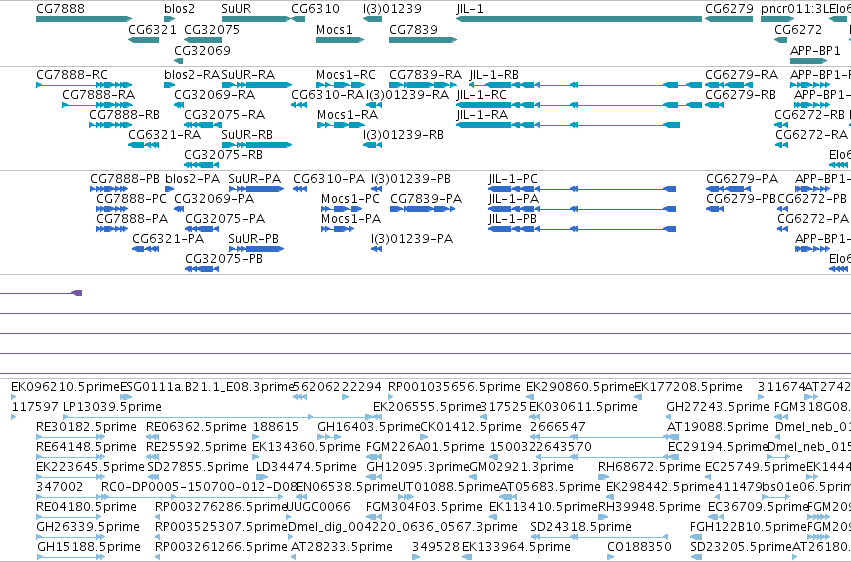The height and width of the screenshot is (562, 851).
Task: Click the CG6310-PA protein label
Action: pyautogui.click(x=329, y=178)
